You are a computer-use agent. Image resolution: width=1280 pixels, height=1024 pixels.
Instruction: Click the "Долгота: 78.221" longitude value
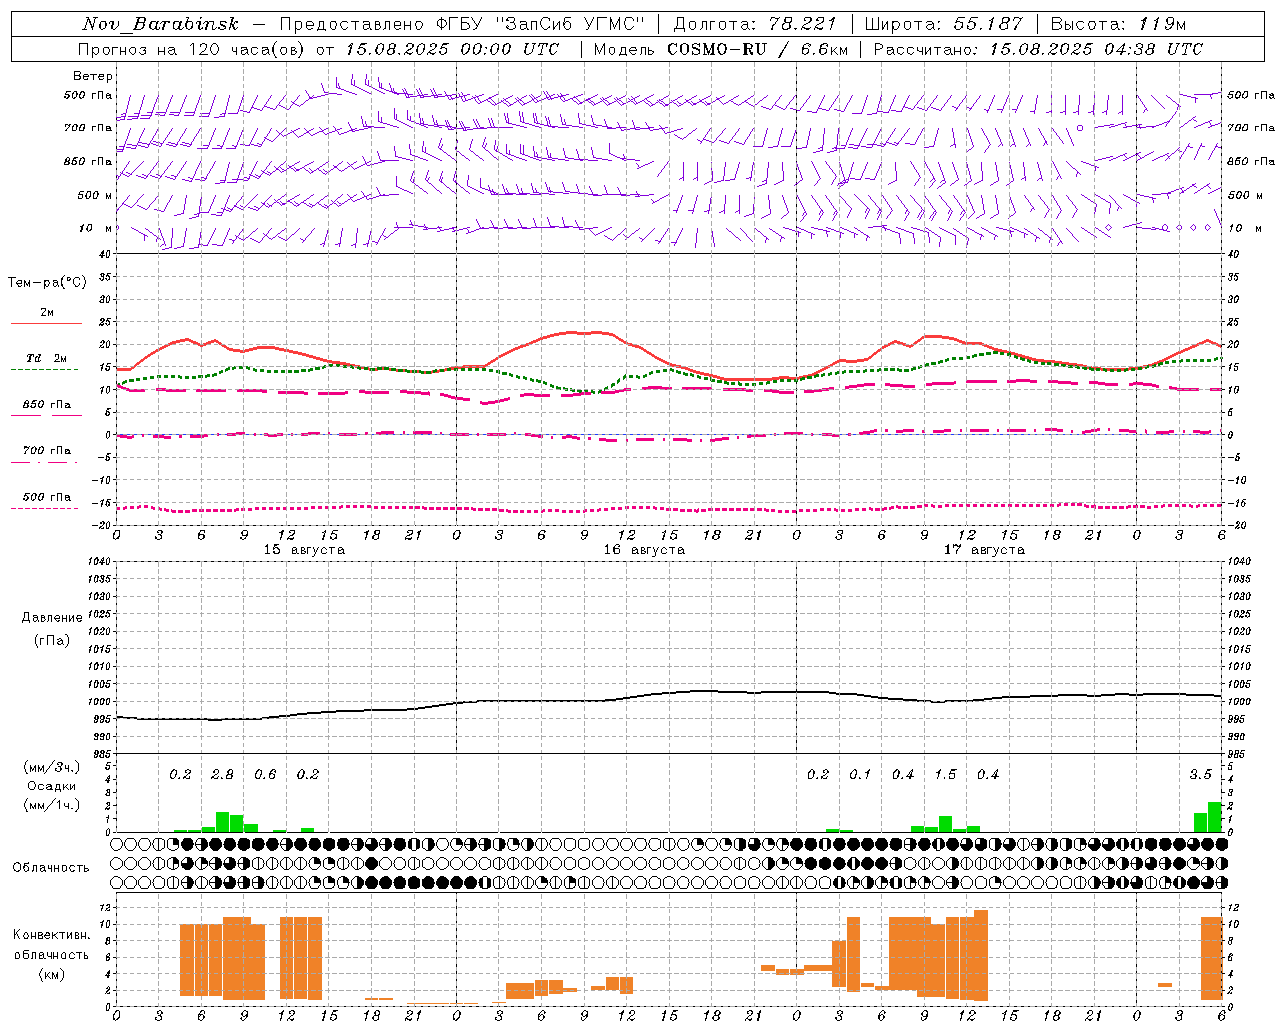[x=755, y=24]
